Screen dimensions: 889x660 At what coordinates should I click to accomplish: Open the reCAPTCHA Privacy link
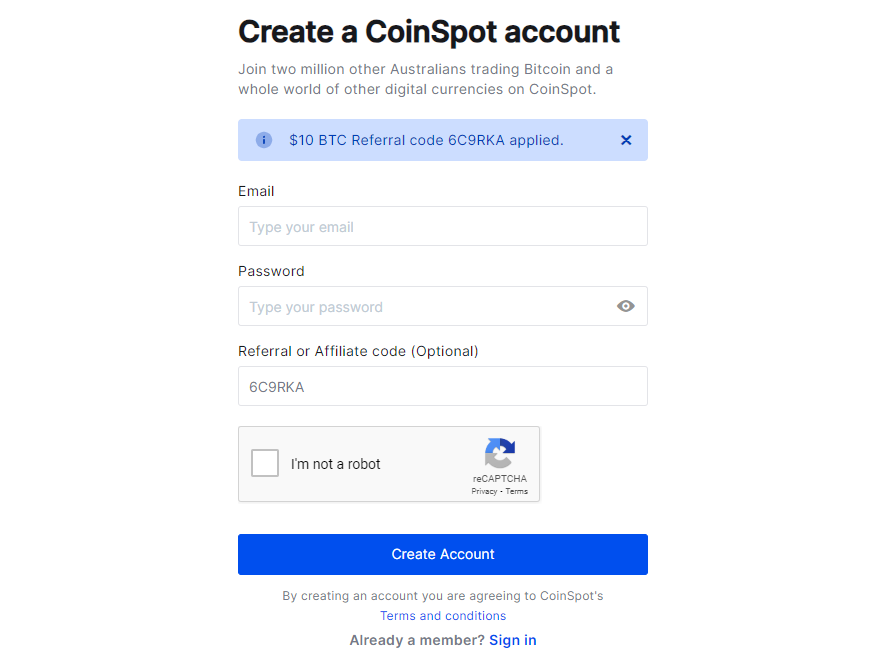[484, 492]
